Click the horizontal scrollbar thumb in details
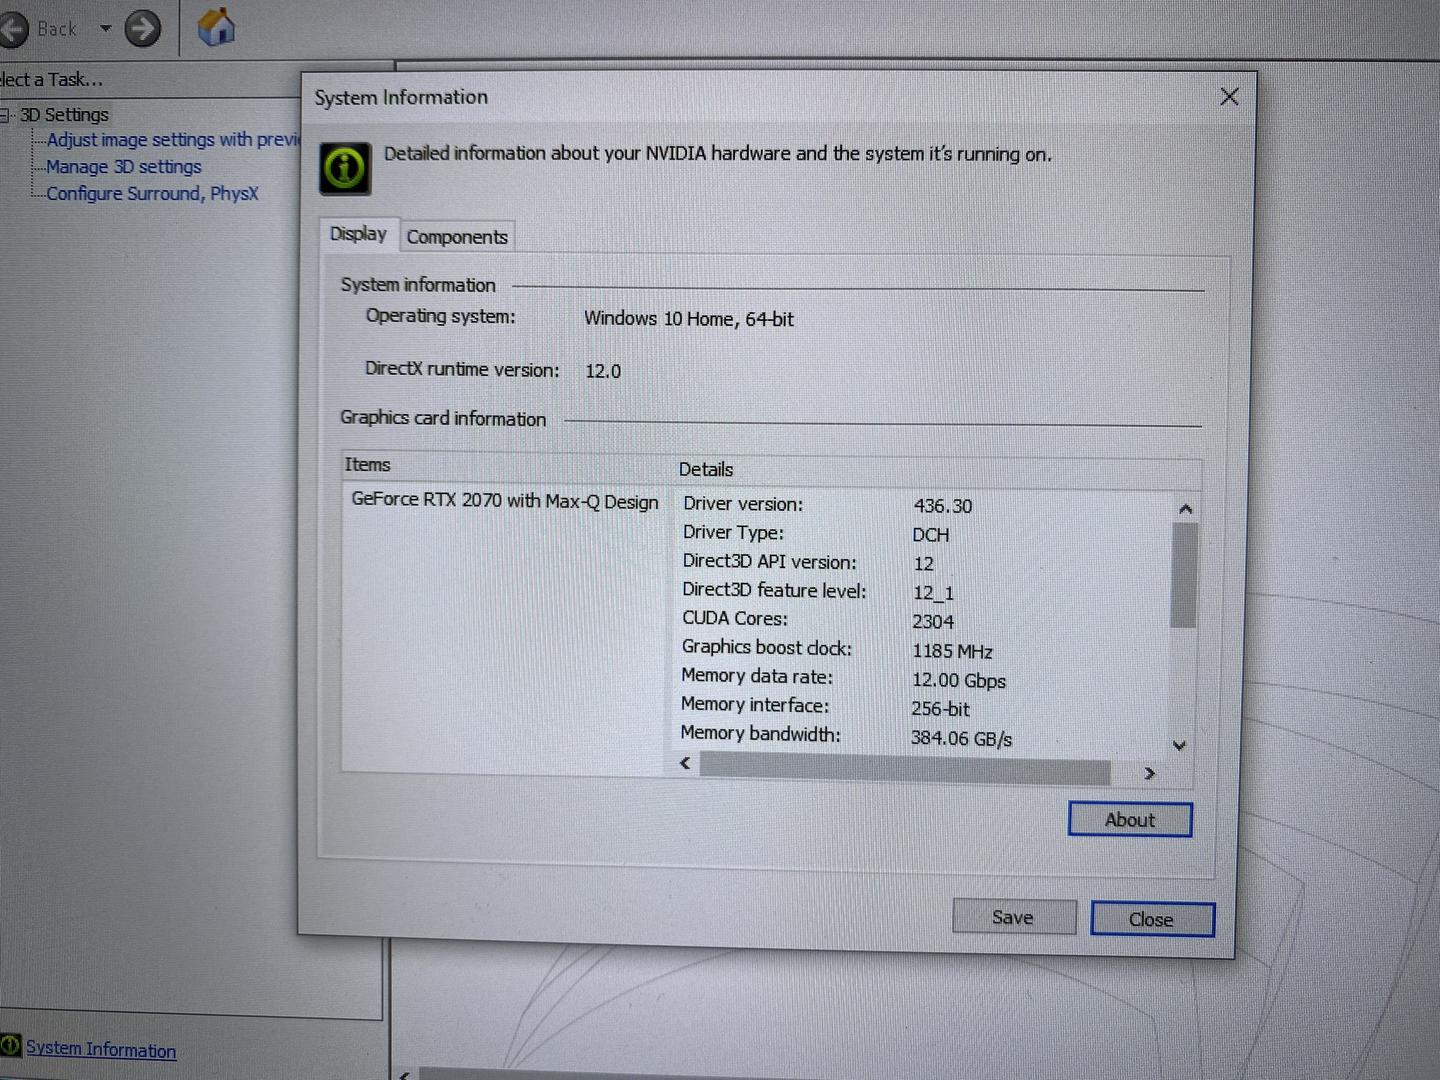The width and height of the screenshot is (1440, 1080). click(905, 768)
